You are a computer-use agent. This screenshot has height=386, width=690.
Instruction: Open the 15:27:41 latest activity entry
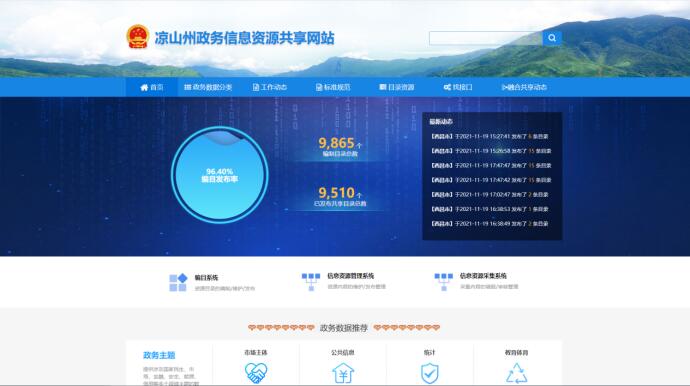point(489,136)
